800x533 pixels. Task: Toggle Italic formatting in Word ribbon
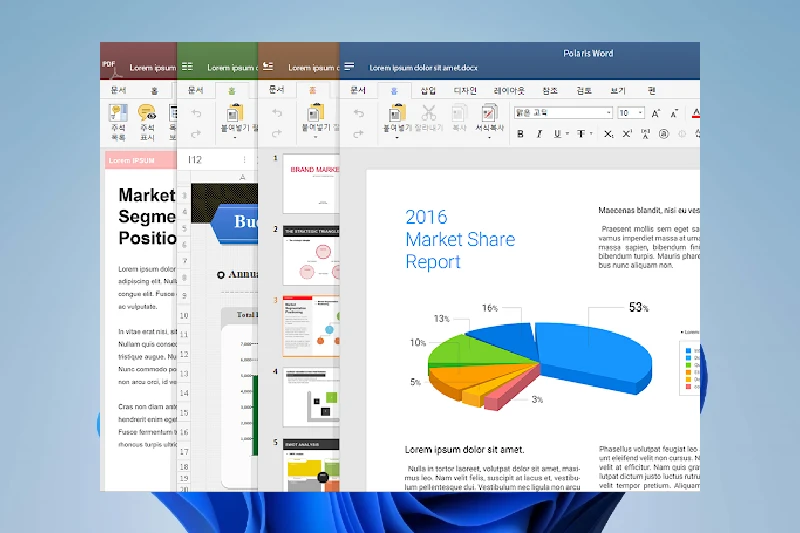(x=539, y=134)
